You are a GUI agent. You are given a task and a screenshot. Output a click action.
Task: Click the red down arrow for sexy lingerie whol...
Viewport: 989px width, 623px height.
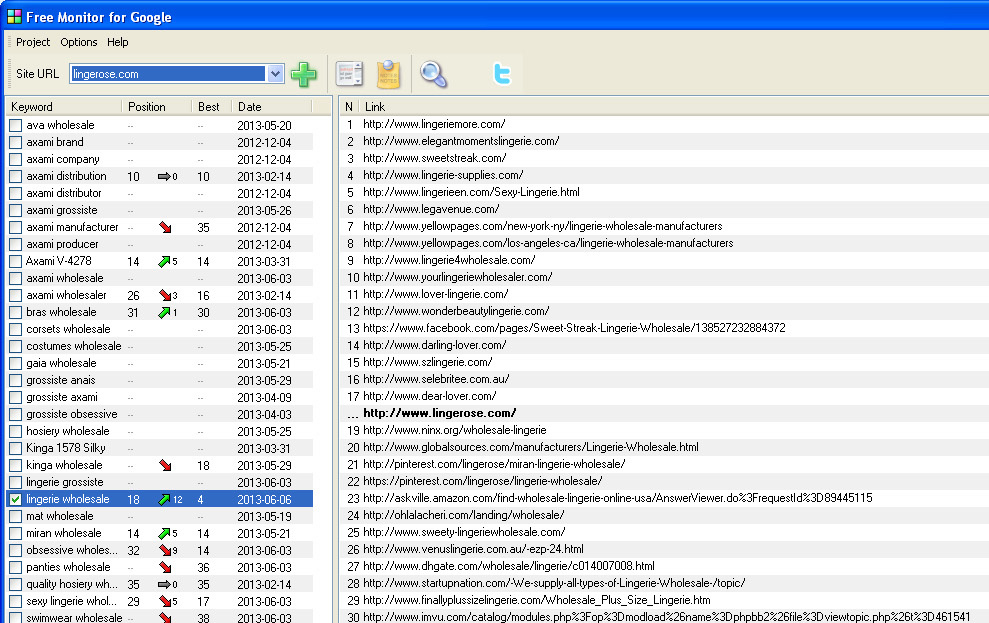(165, 602)
